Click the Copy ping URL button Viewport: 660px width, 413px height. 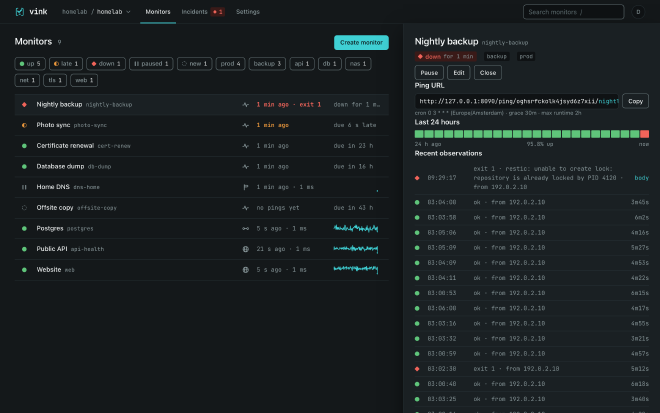click(x=635, y=101)
